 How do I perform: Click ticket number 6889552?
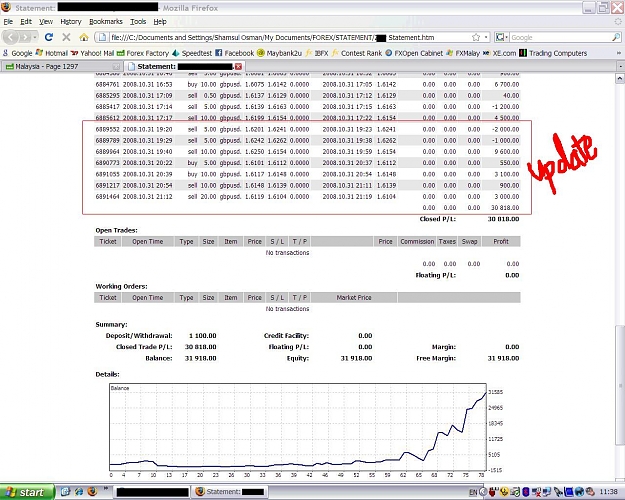(107, 129)
